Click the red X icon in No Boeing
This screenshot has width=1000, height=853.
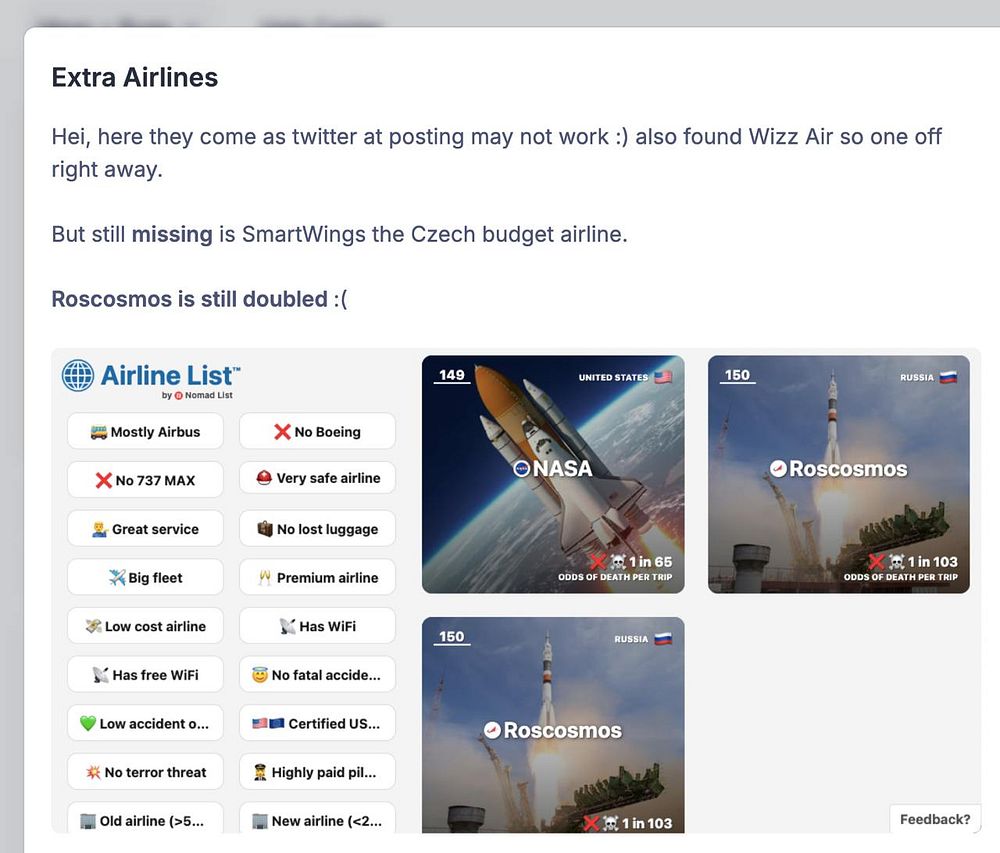[282, 432]
